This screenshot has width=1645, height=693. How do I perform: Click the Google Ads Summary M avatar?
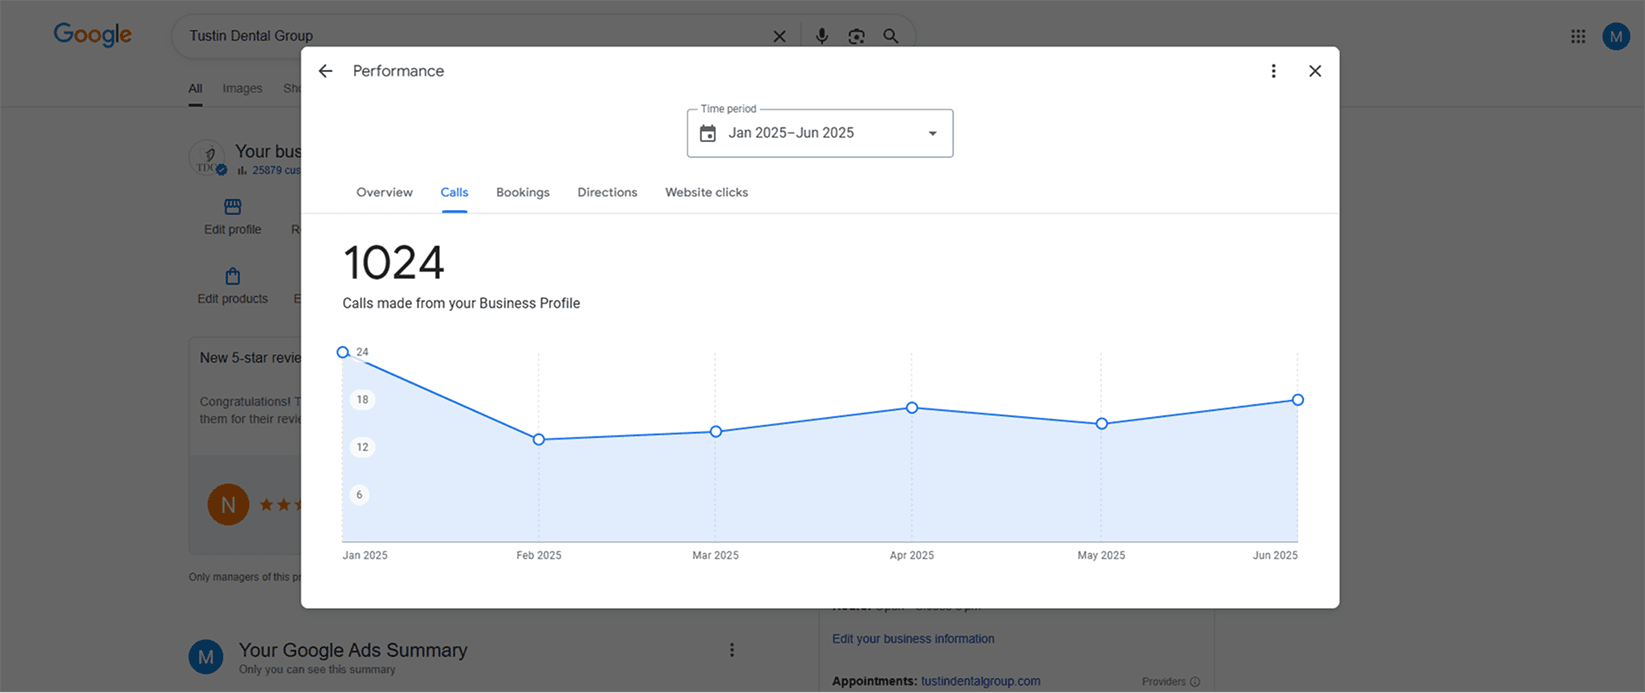pyautogui.click(x=206, y=657)
